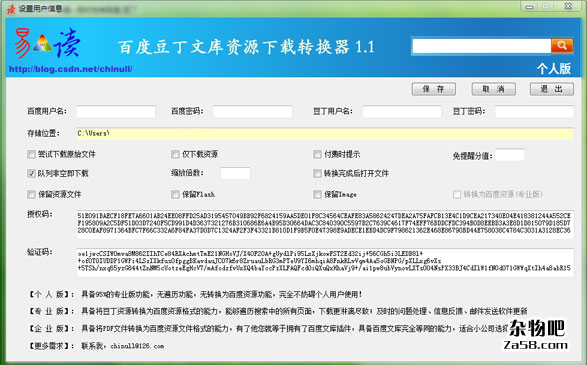This screenshot has height=365, width=587.
Task: Click the 免提醒分值 input field
Action: point(510,155)
